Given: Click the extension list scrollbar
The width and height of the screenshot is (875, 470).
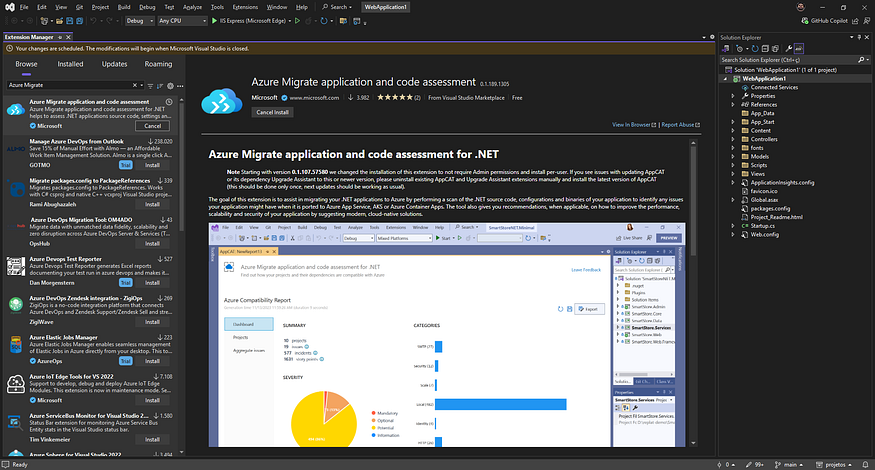Looking at the screenshot, I should click(x=181, y=167).
